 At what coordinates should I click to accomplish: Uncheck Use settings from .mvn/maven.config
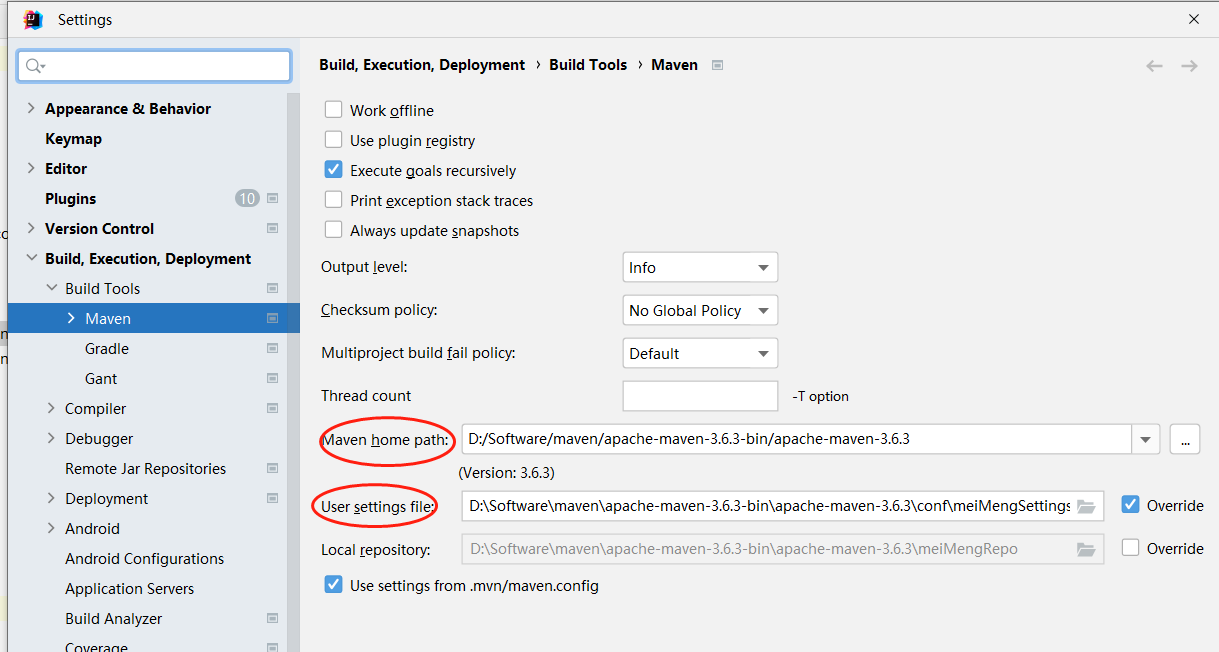[x=334, y=585]
